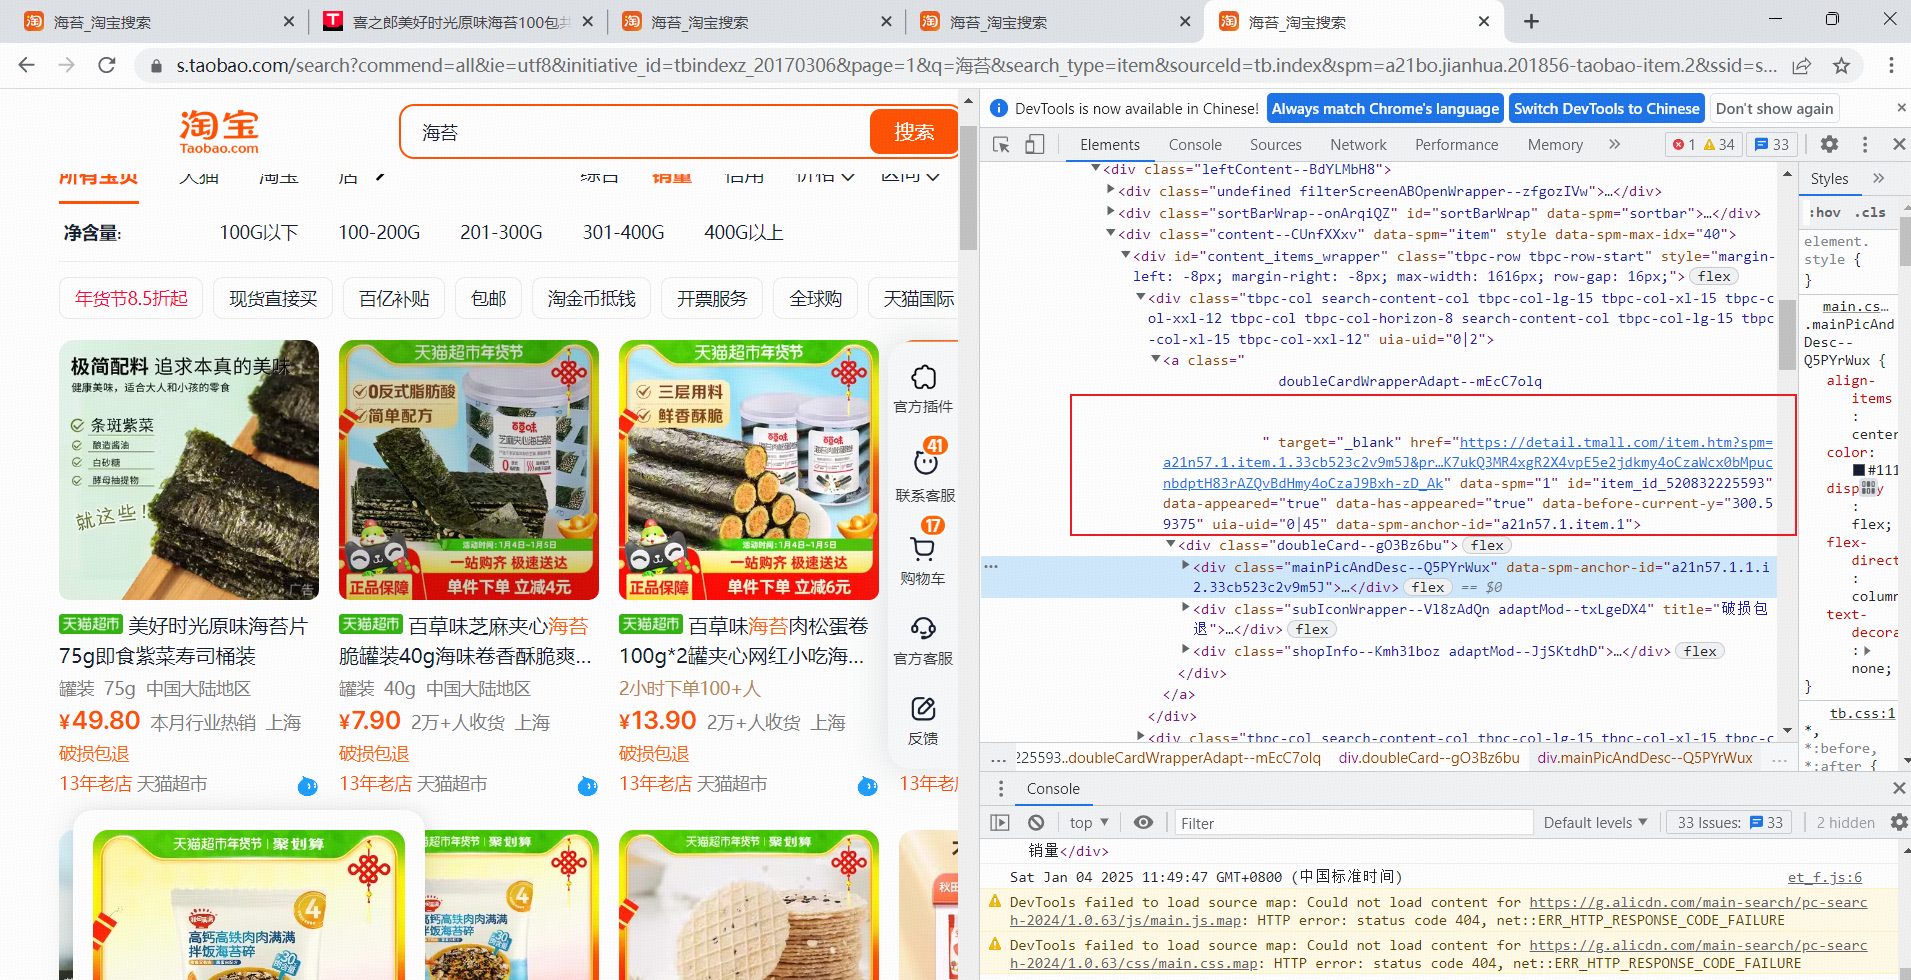Viewport: 1911px width, 980px height.
Task: Click the console Filter input field
Action: point(1352,823)
